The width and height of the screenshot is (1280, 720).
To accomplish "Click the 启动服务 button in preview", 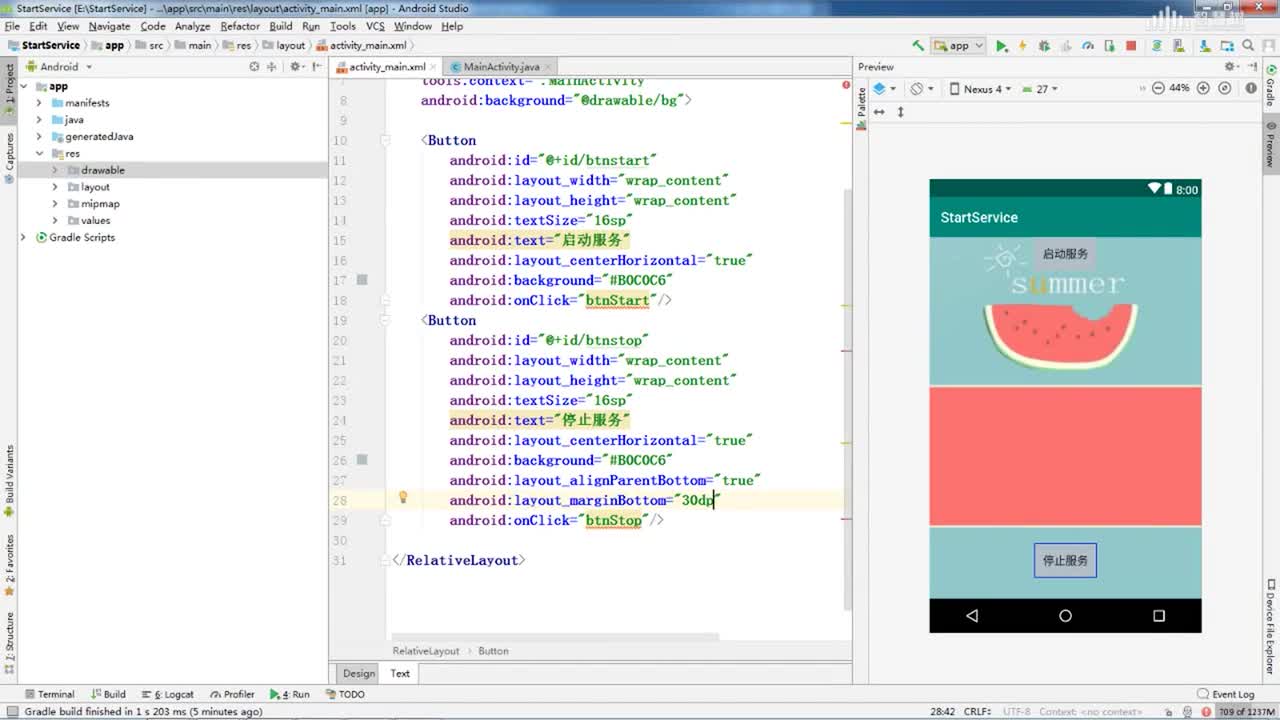I will tap(1065, 254).
